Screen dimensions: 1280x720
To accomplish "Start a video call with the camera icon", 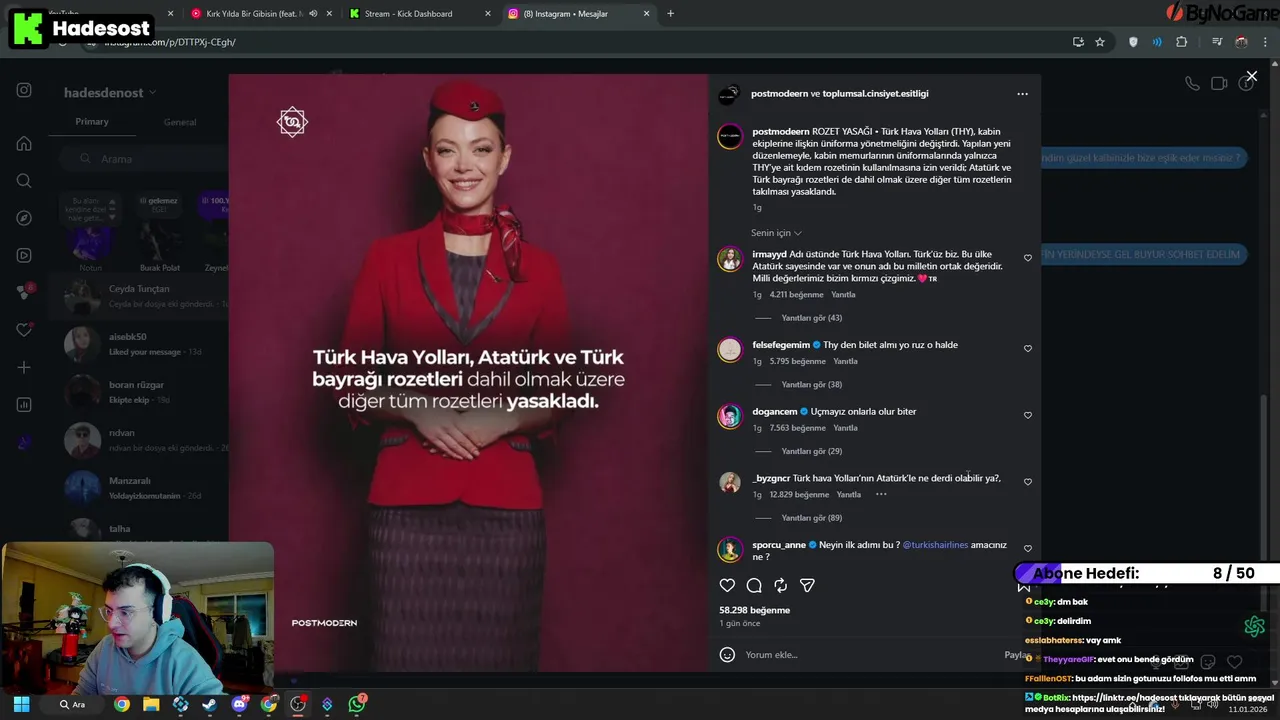I will 1219,84.
